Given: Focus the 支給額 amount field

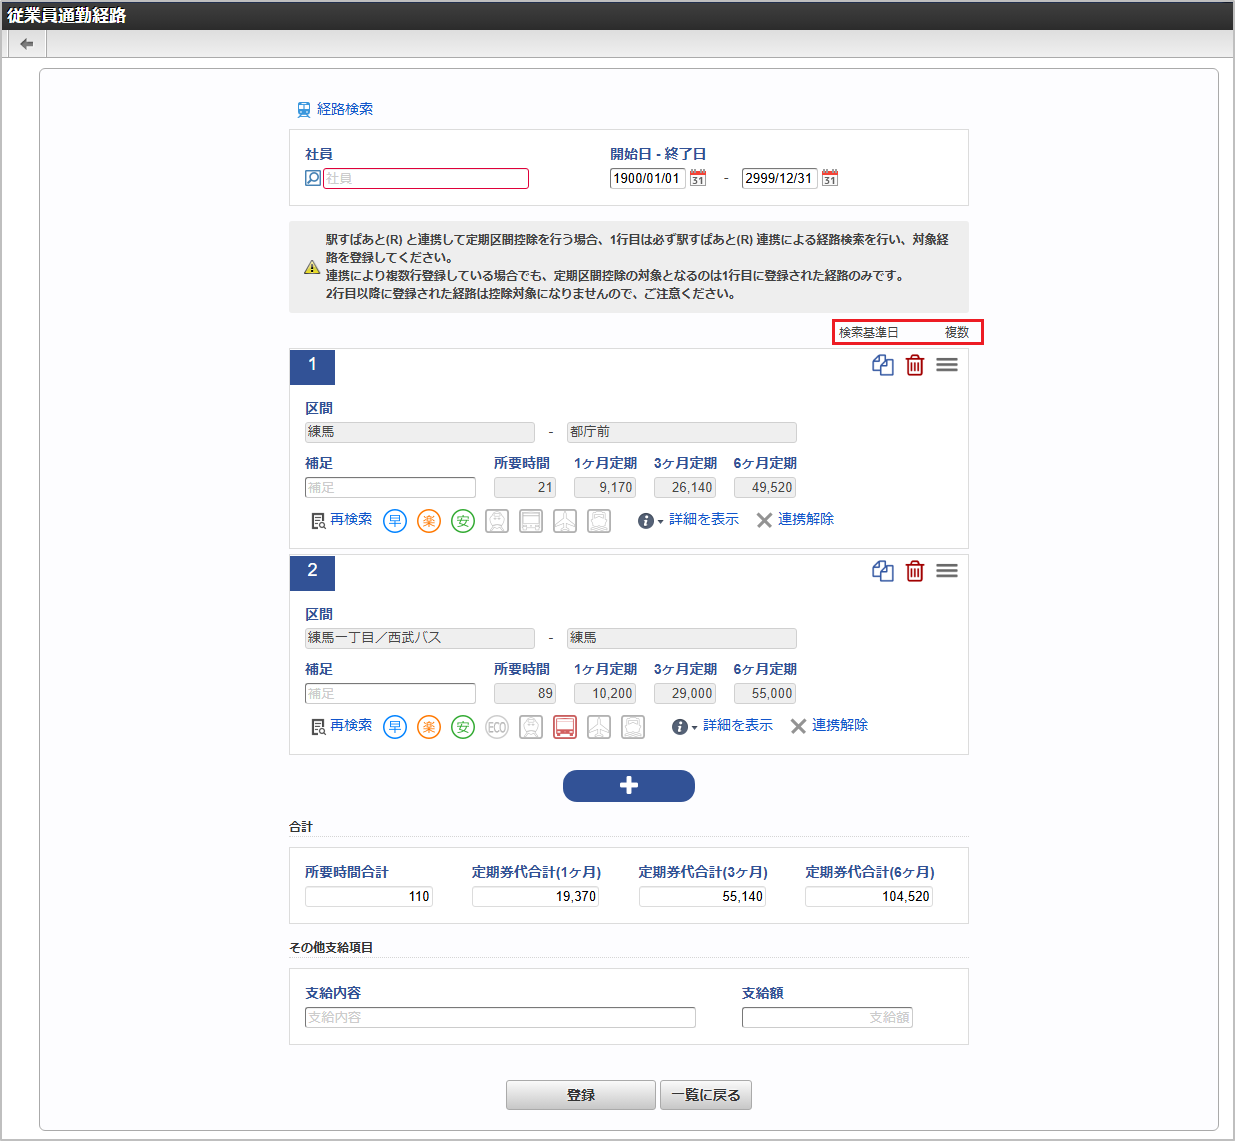Looking at the screenshot, I should (x=827, y=1017).
